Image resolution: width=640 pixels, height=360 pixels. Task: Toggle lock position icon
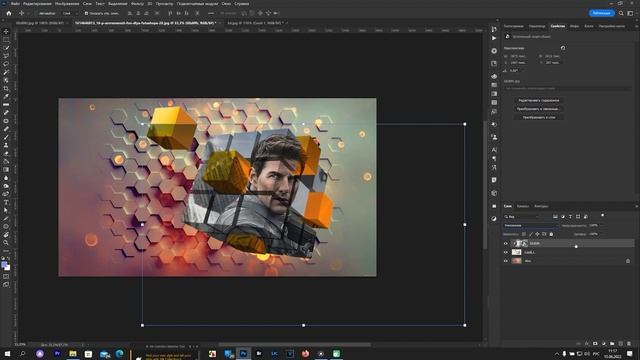click(x=537, y=234)
